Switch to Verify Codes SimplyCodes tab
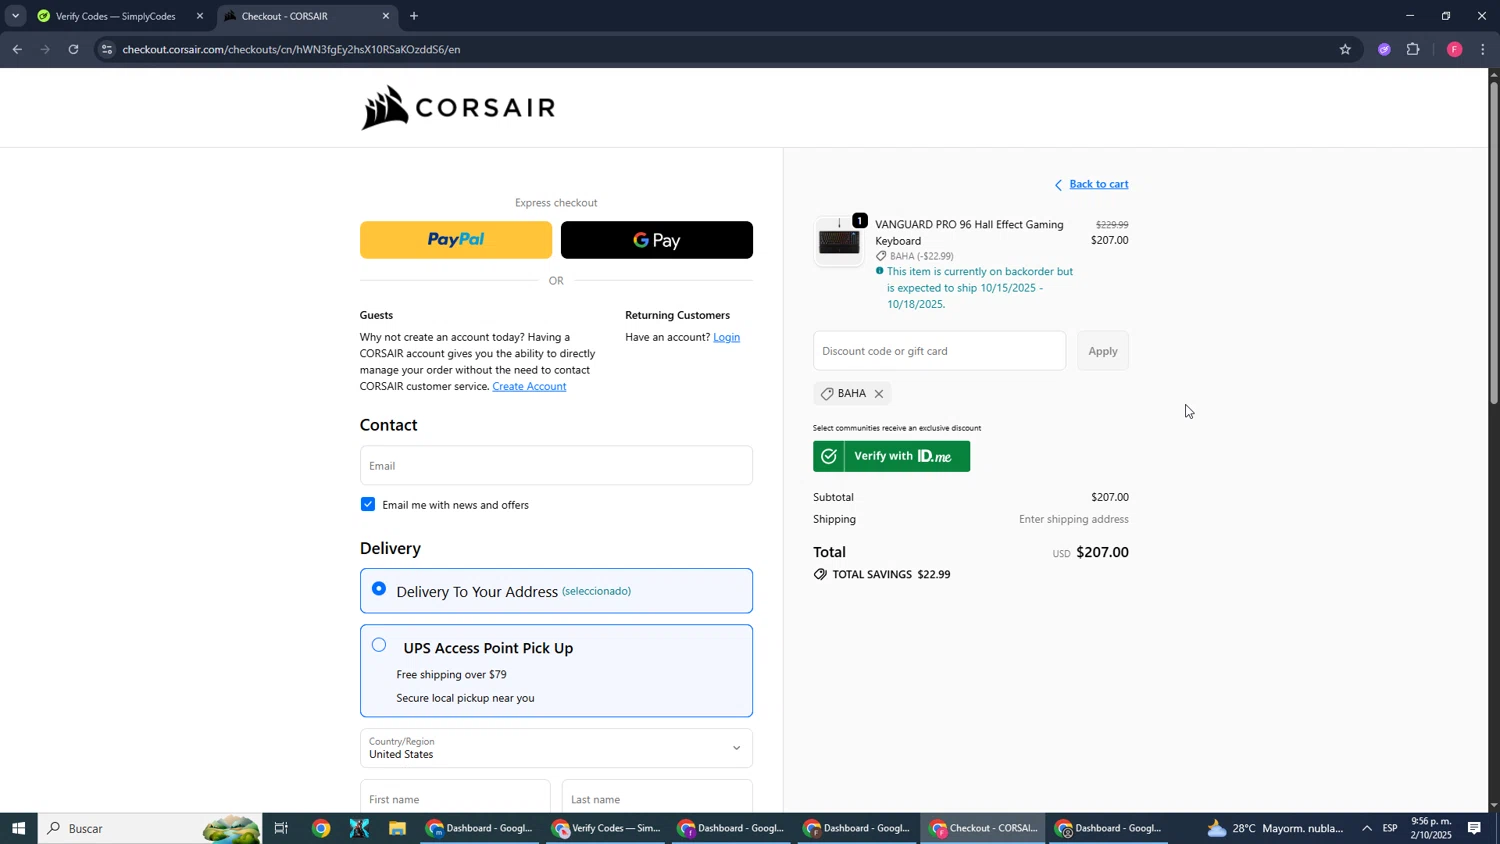This screenshot has width=1500, height=844. click(115, 16)
